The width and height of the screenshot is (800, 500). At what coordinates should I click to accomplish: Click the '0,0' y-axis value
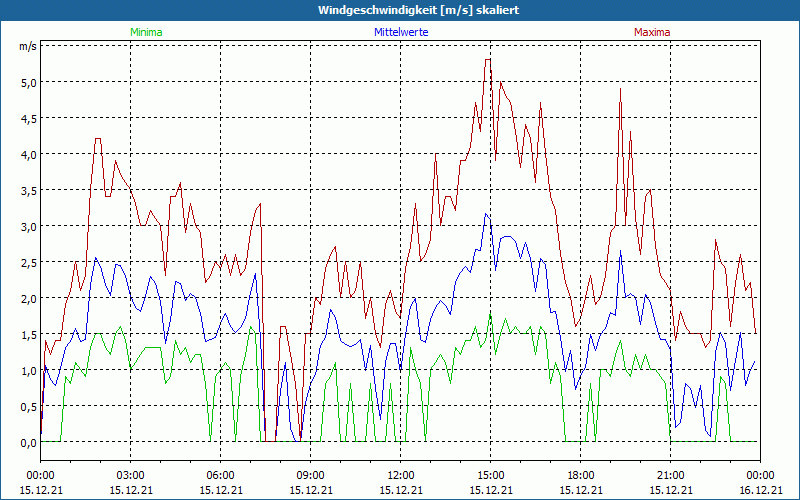coord(29,443)
